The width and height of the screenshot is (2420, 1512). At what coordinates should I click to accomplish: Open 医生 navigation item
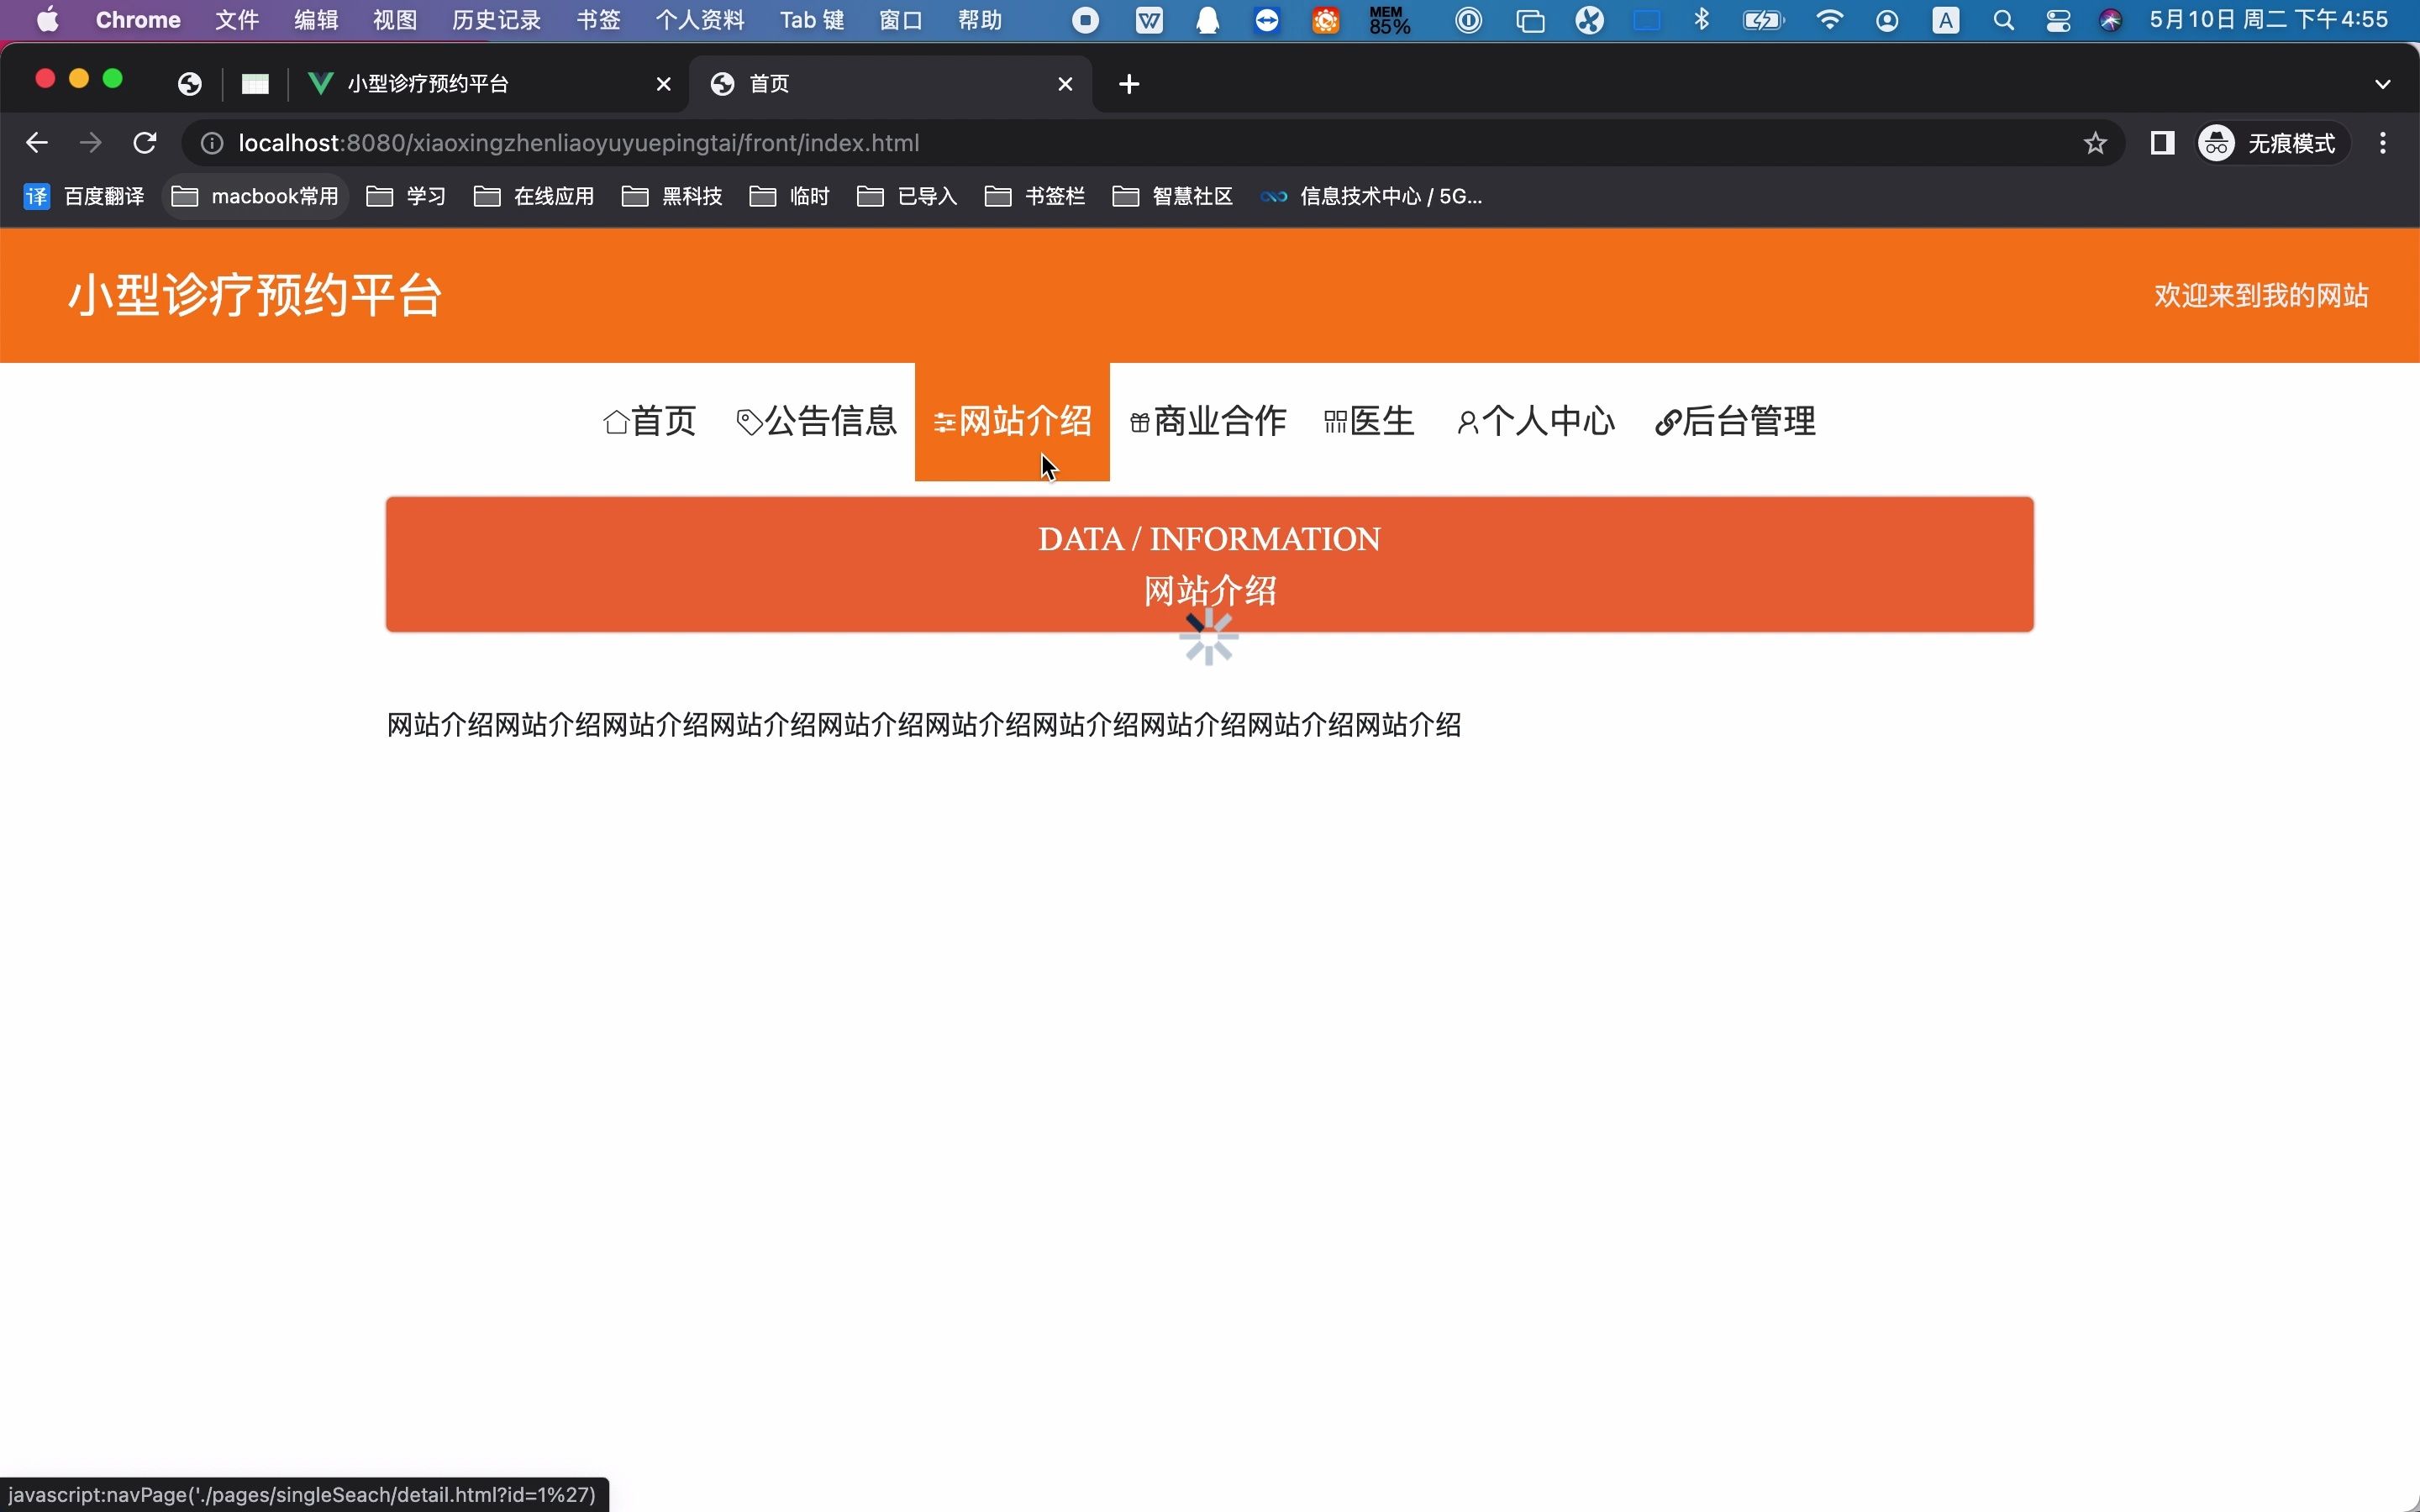point(1369,421)
